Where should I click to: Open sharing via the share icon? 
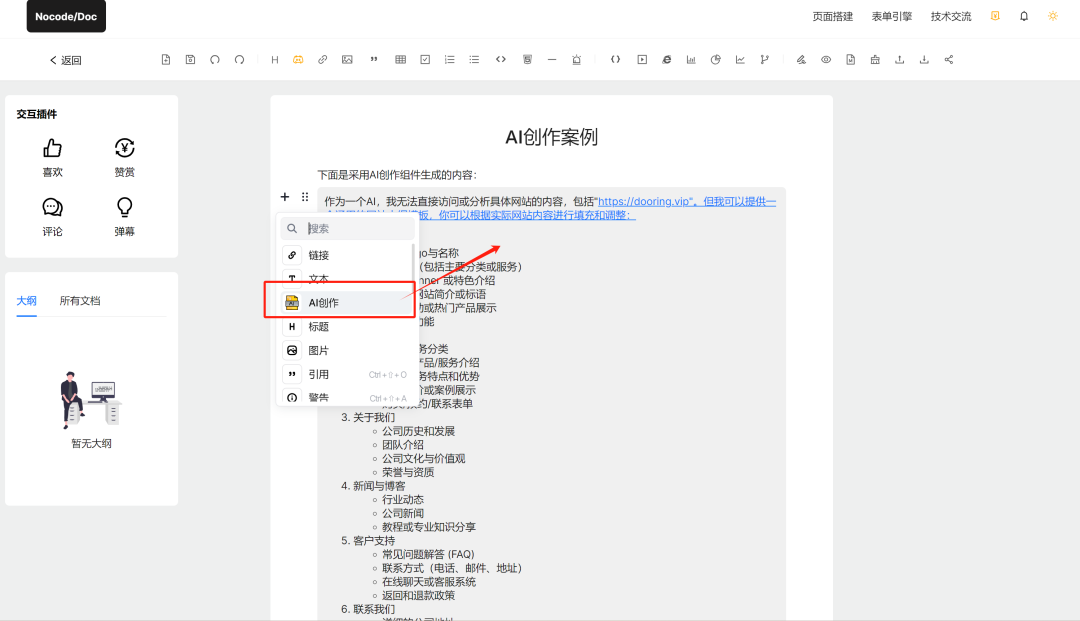(x=948, y=59)
